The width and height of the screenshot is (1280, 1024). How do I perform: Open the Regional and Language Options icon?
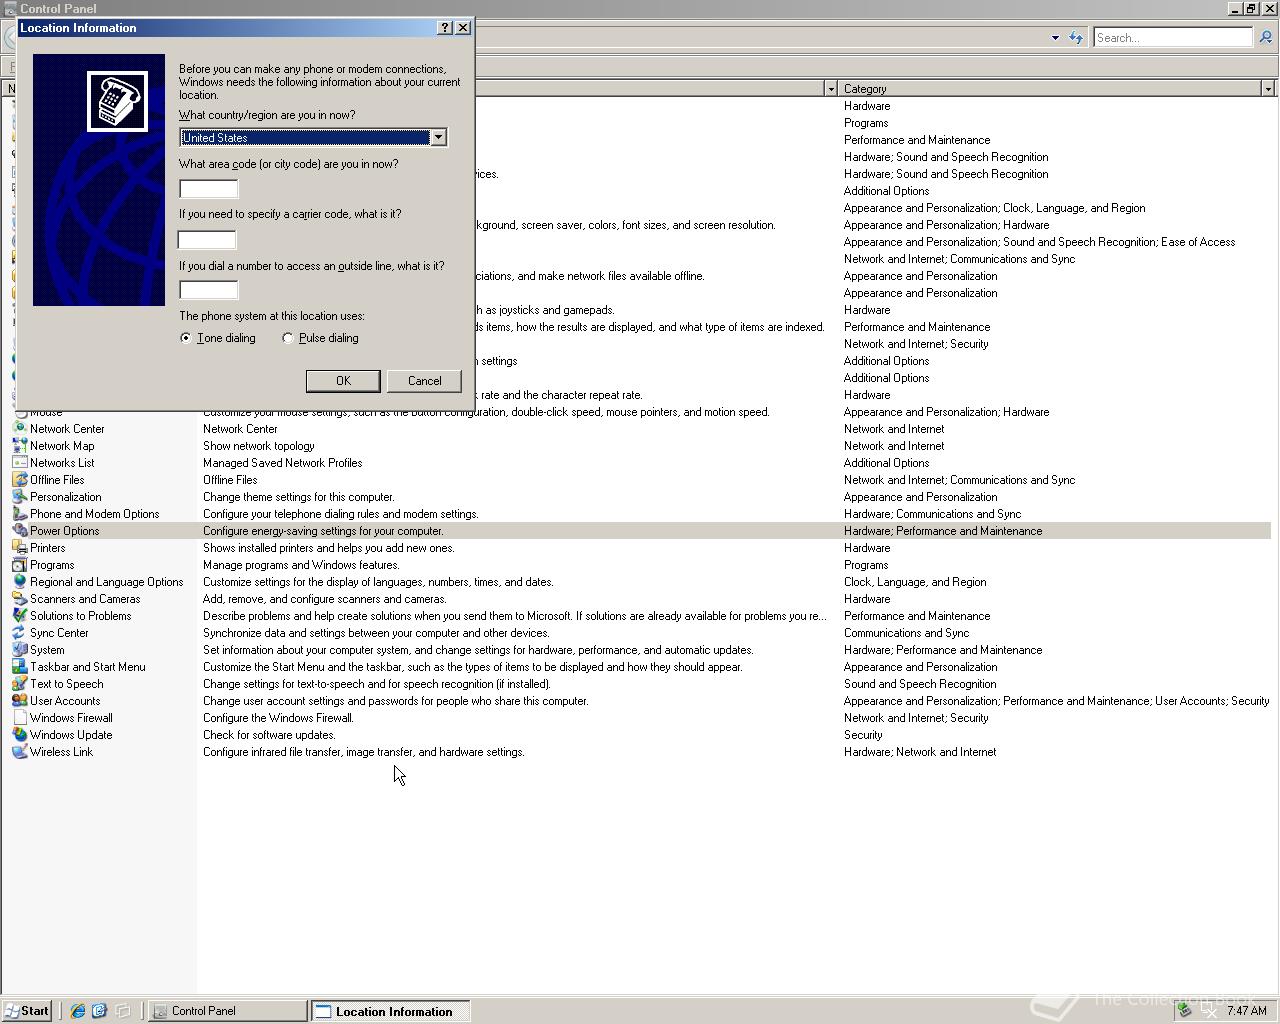click(x=19, y=582)
